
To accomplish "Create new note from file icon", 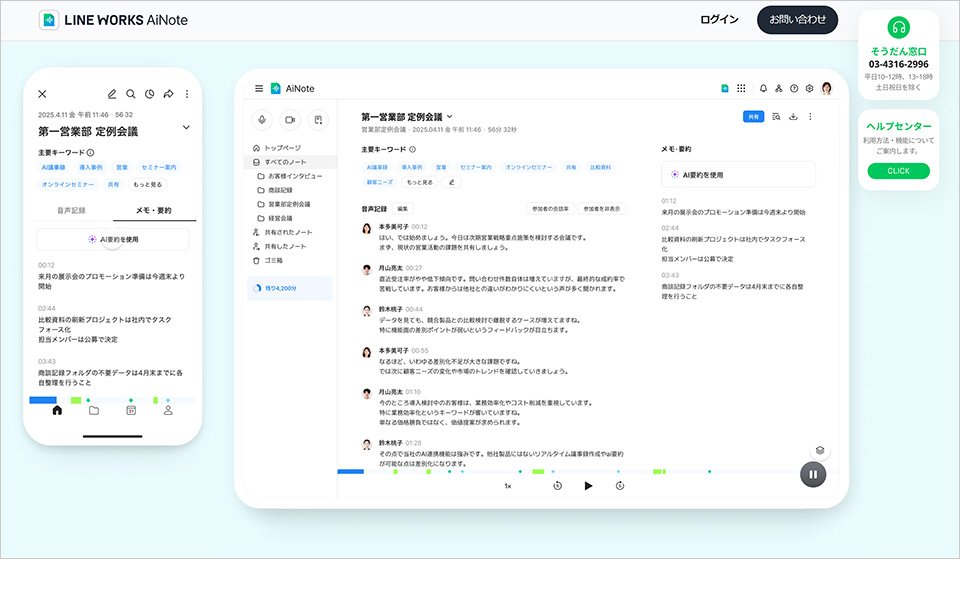I will click(318, 120).
